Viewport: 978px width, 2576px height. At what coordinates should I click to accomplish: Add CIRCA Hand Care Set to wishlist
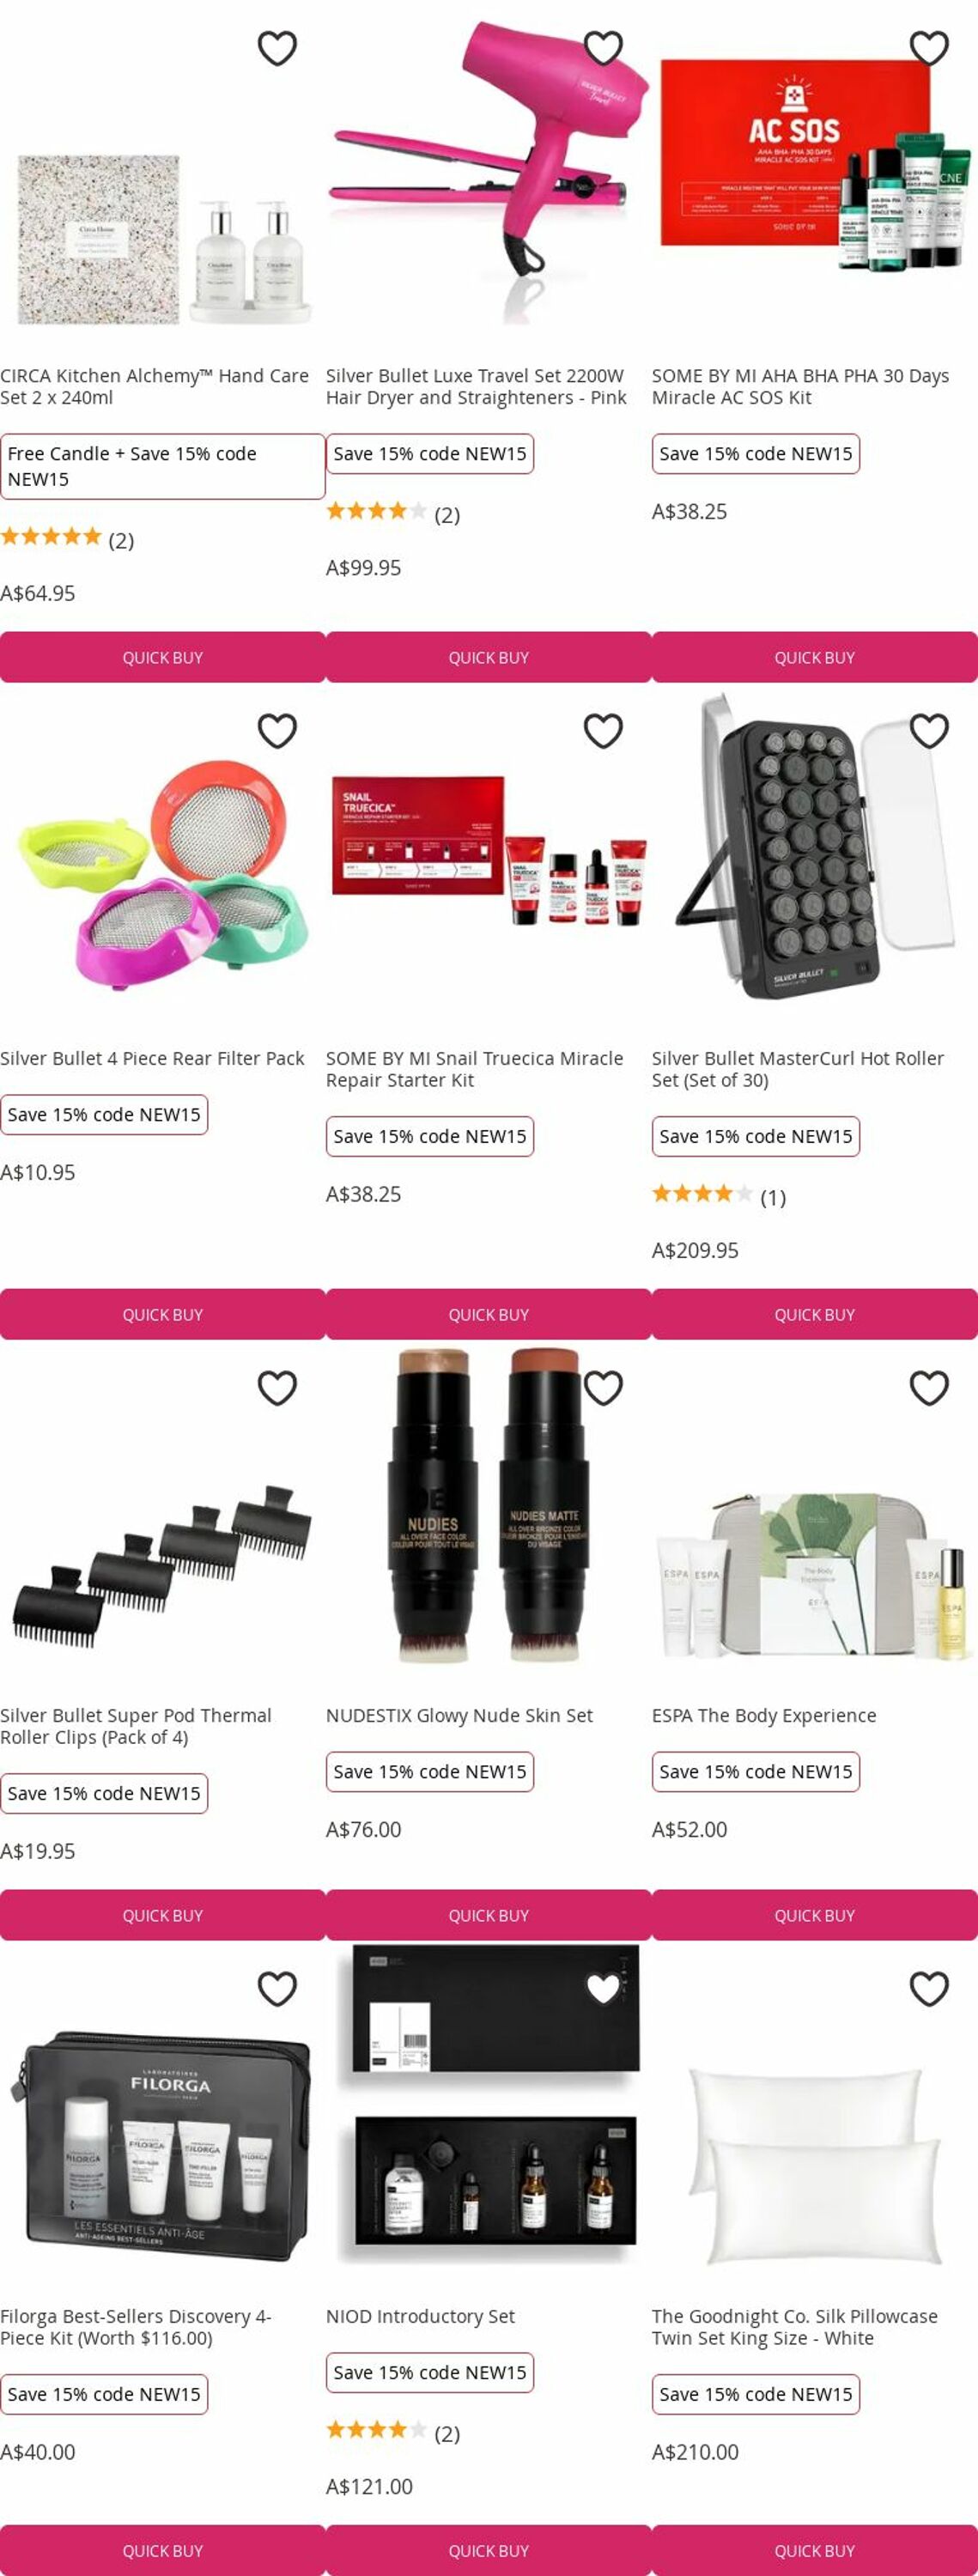coord(277,48)
